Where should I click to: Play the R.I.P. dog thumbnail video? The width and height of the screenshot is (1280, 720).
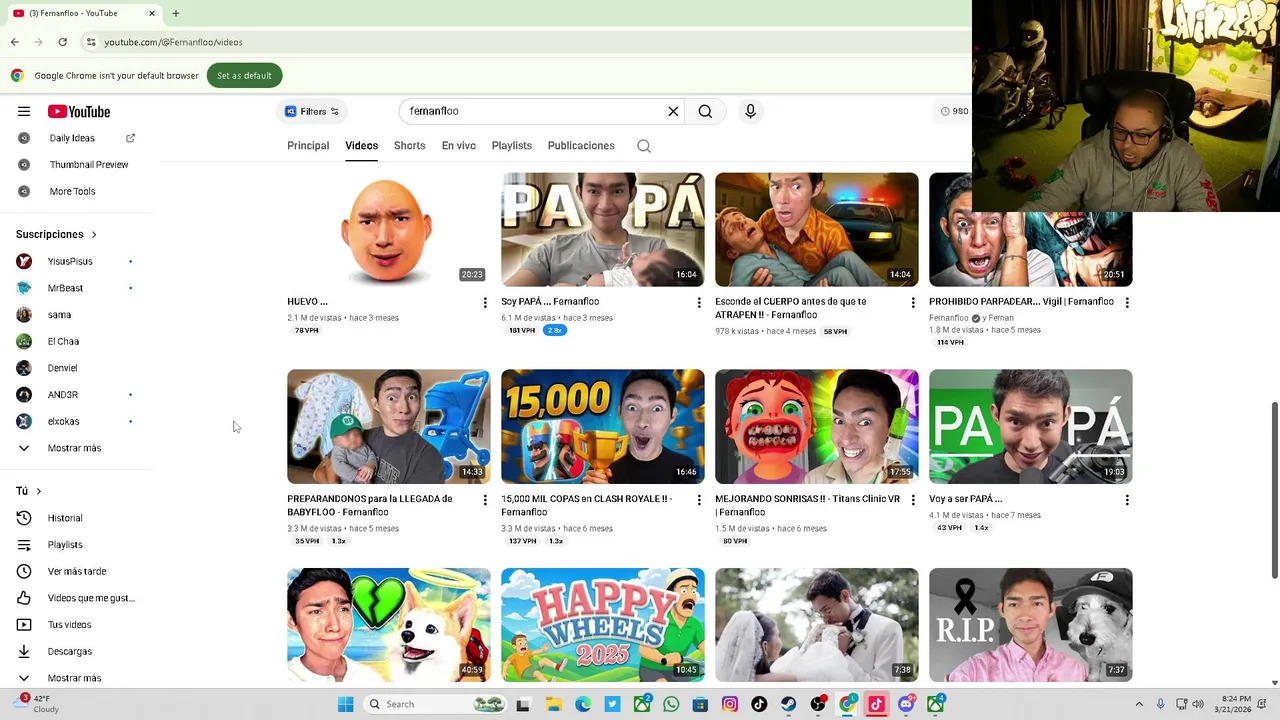click(1030, 625)
